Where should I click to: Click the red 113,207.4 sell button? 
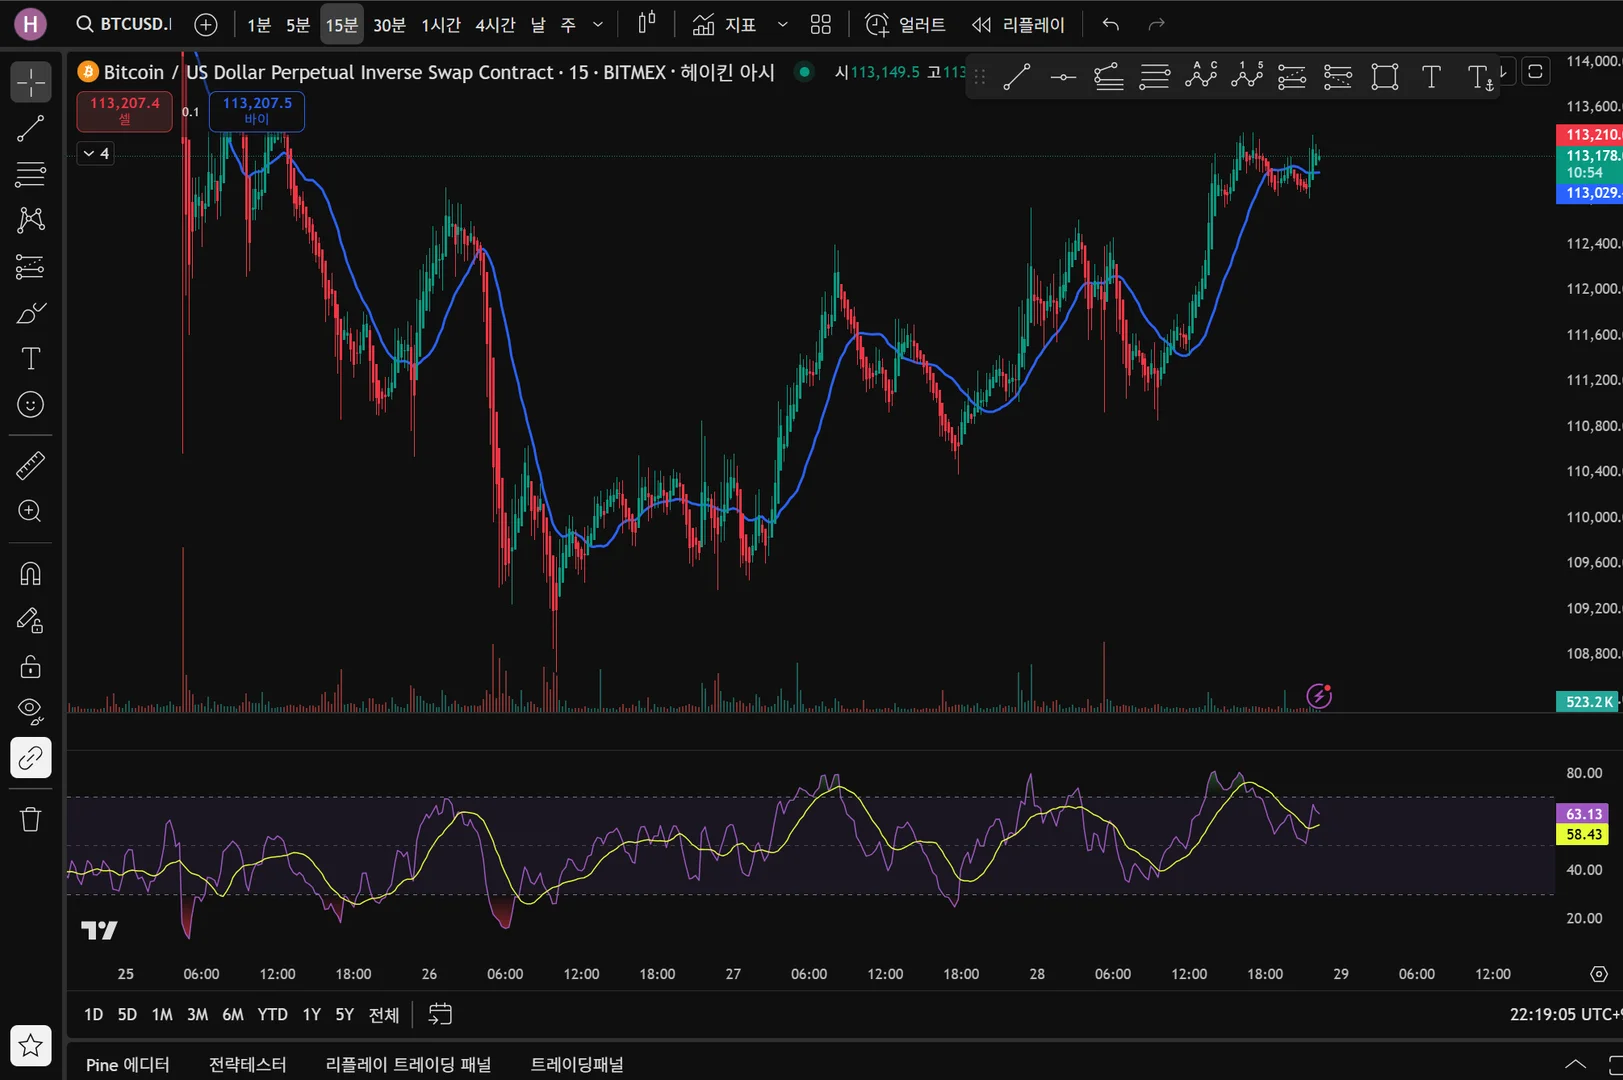tap(125, 110)
